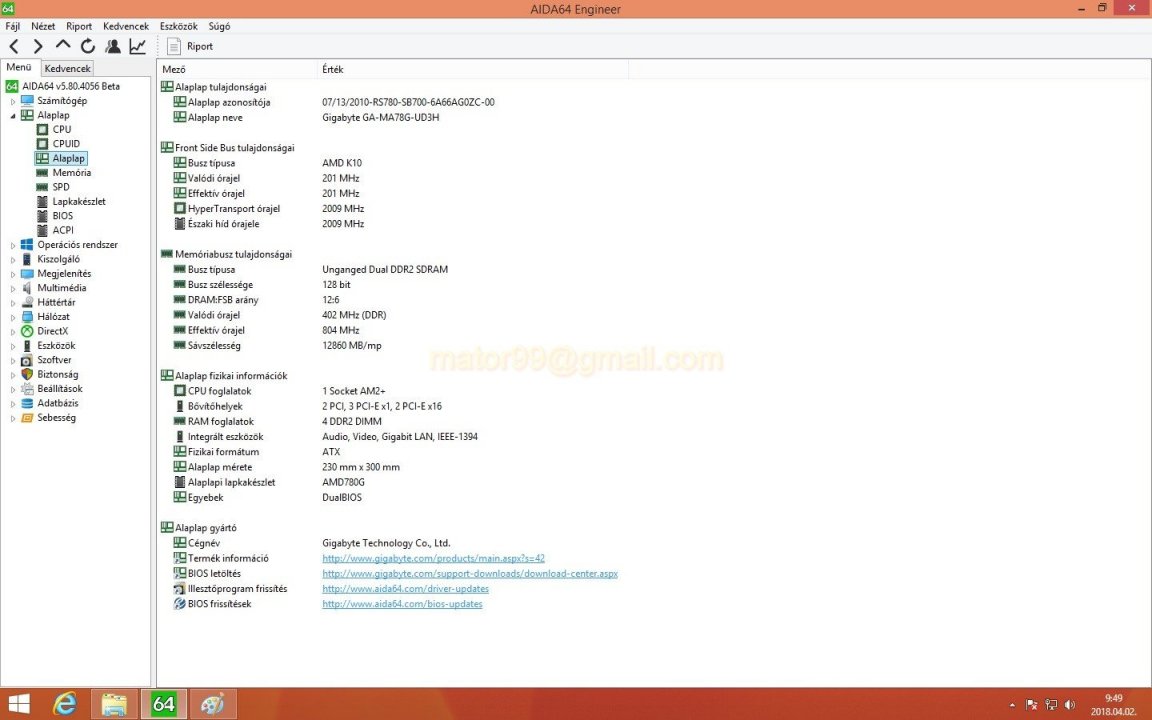Image resolution: width=1152 pixels, height=720 pixels.
Task: Click the DirectX Xbox icon
Action: point(27,331)
